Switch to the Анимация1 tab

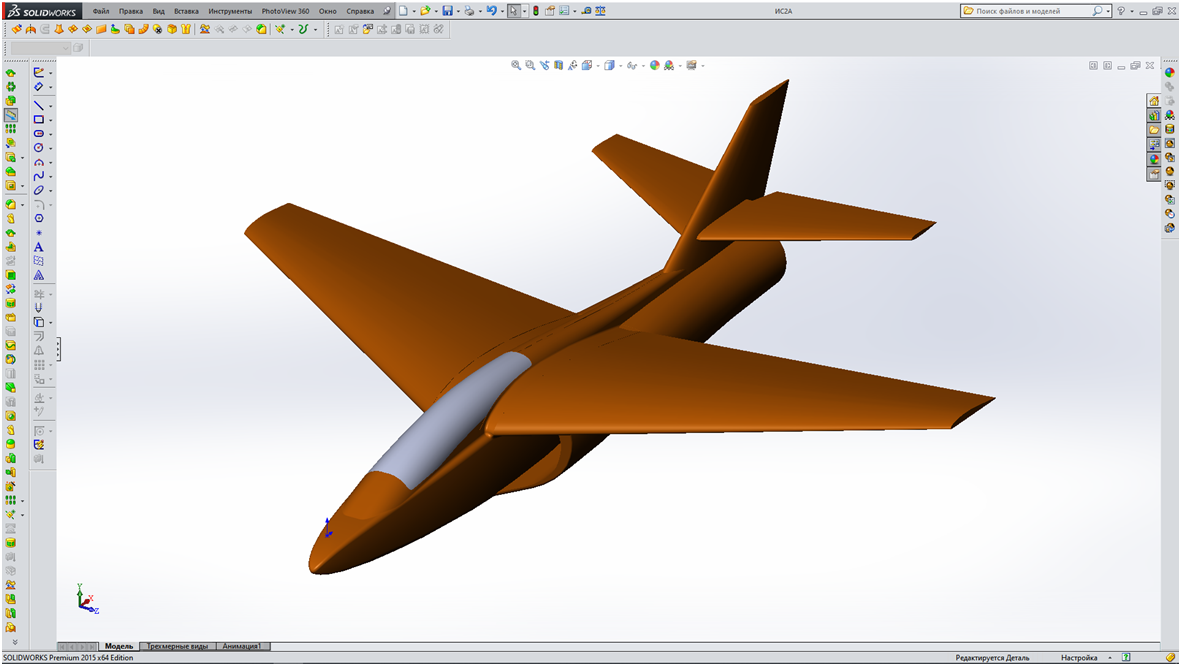pos(242,646)
